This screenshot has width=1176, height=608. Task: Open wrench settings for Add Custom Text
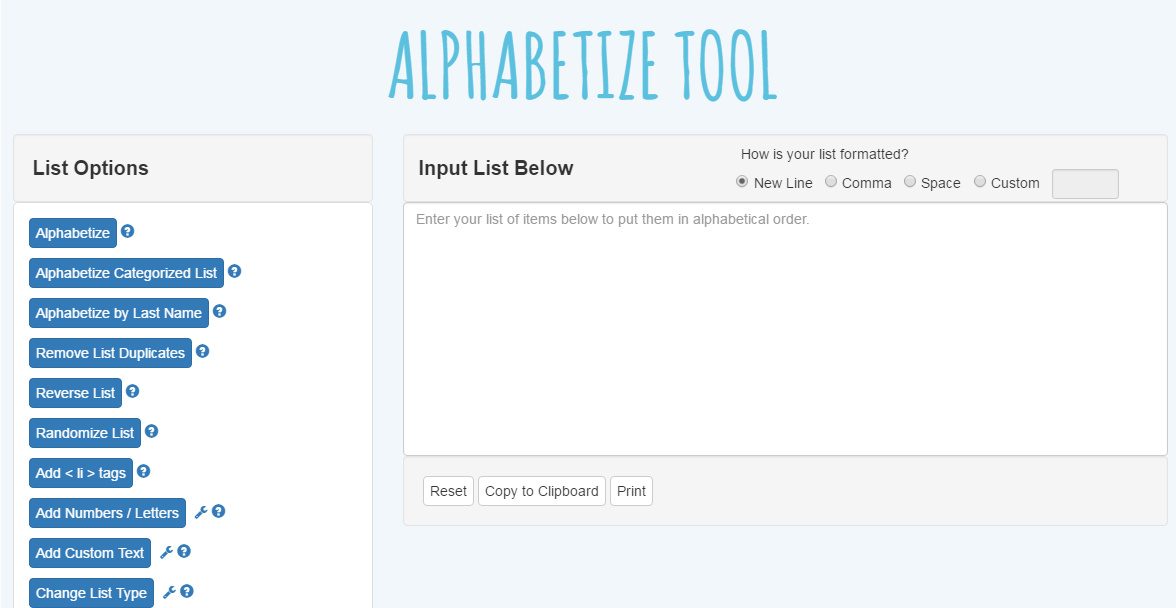tap(166, 552)
